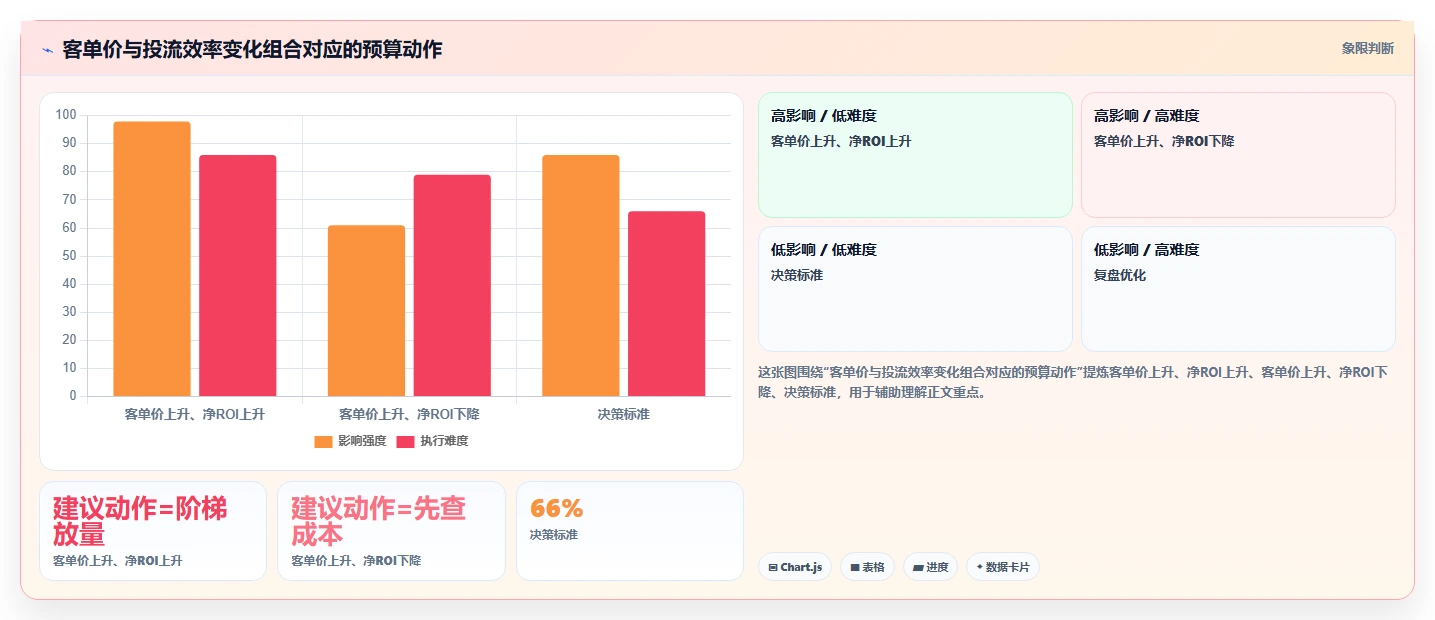
Task: Click the icon in the Chart.js tag
Action: [x=773, y=567]
